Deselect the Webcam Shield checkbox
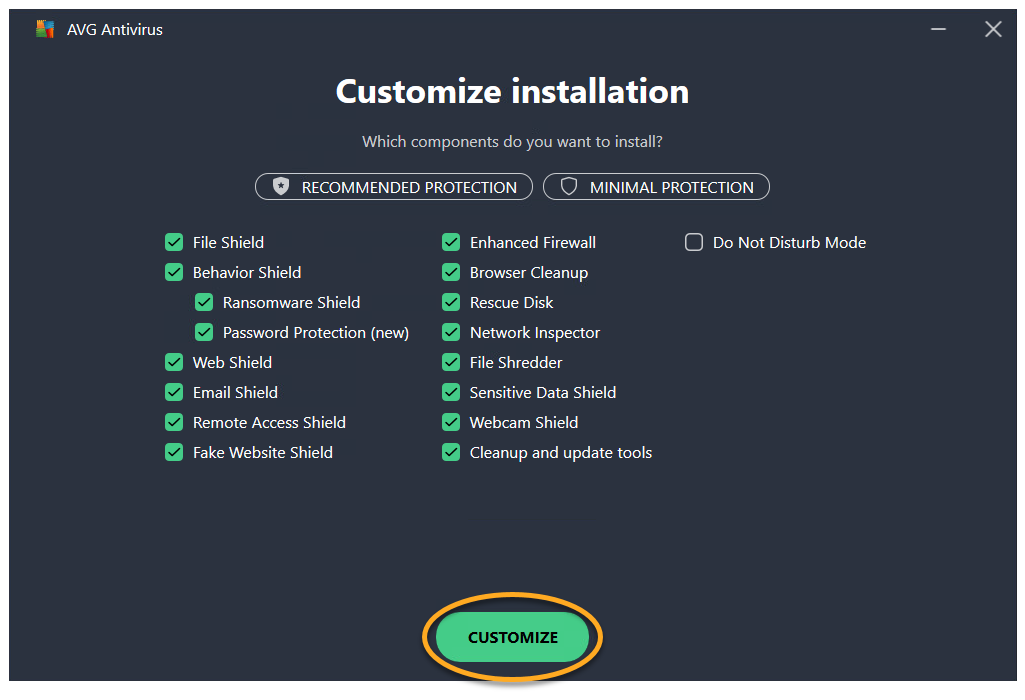The width and height of the screenshot is (1025, 700). click(x=451, y=422)
